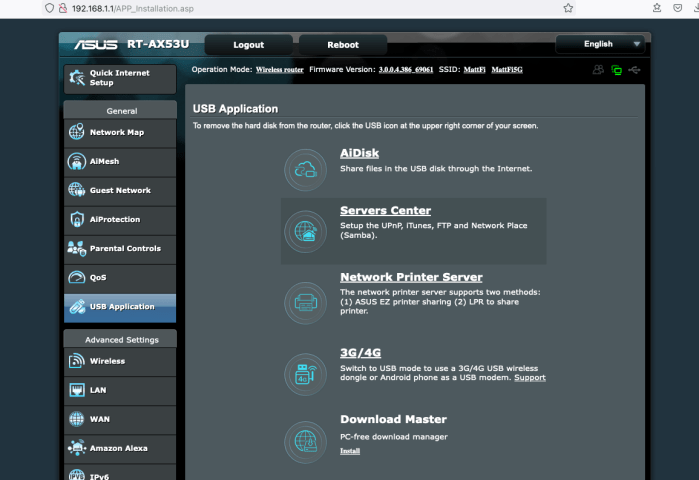The width and height of the screenshot is (699, 480).
Task: Click the Parental Controls people icon
Action: coord(77,248)
